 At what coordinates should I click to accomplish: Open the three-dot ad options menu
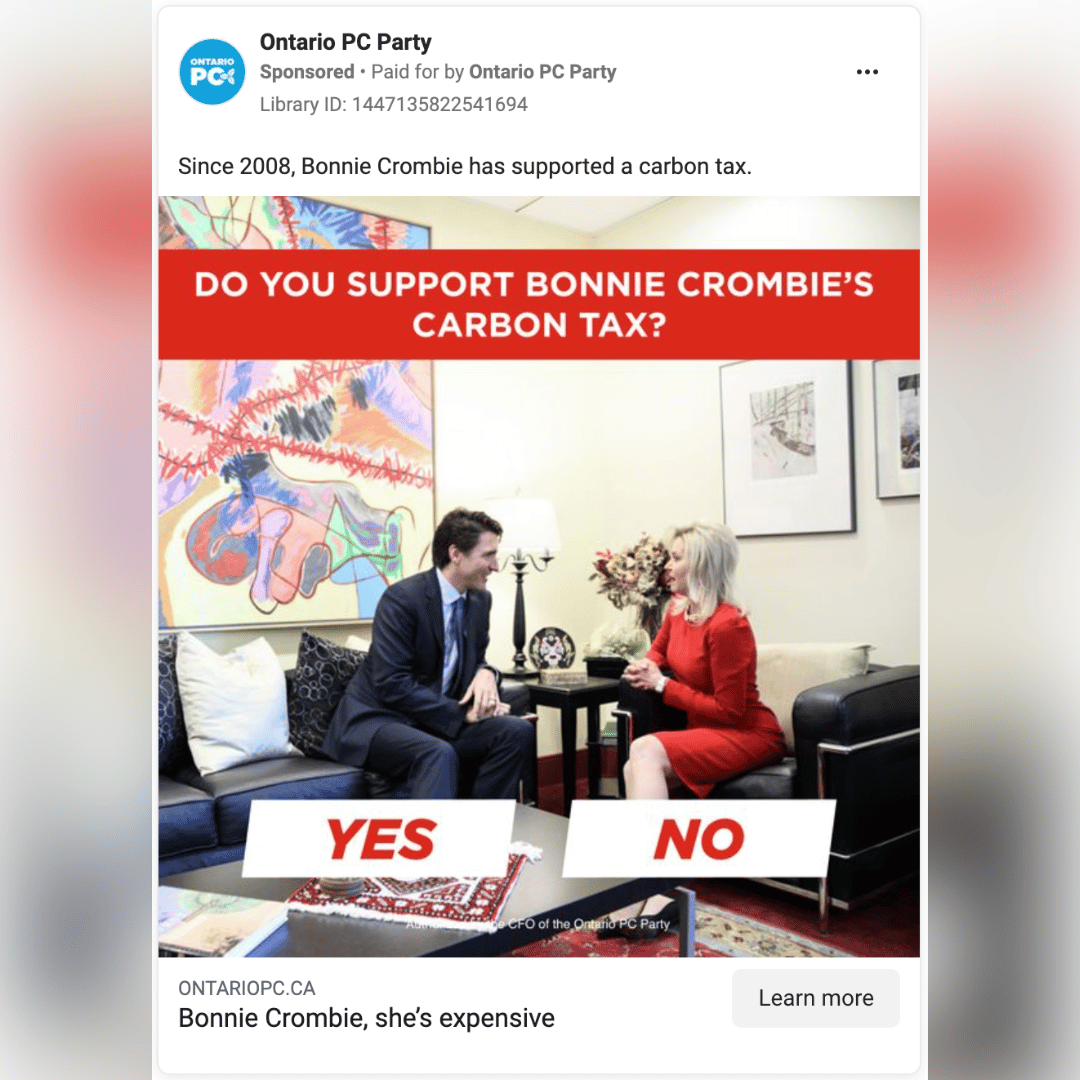866,72
